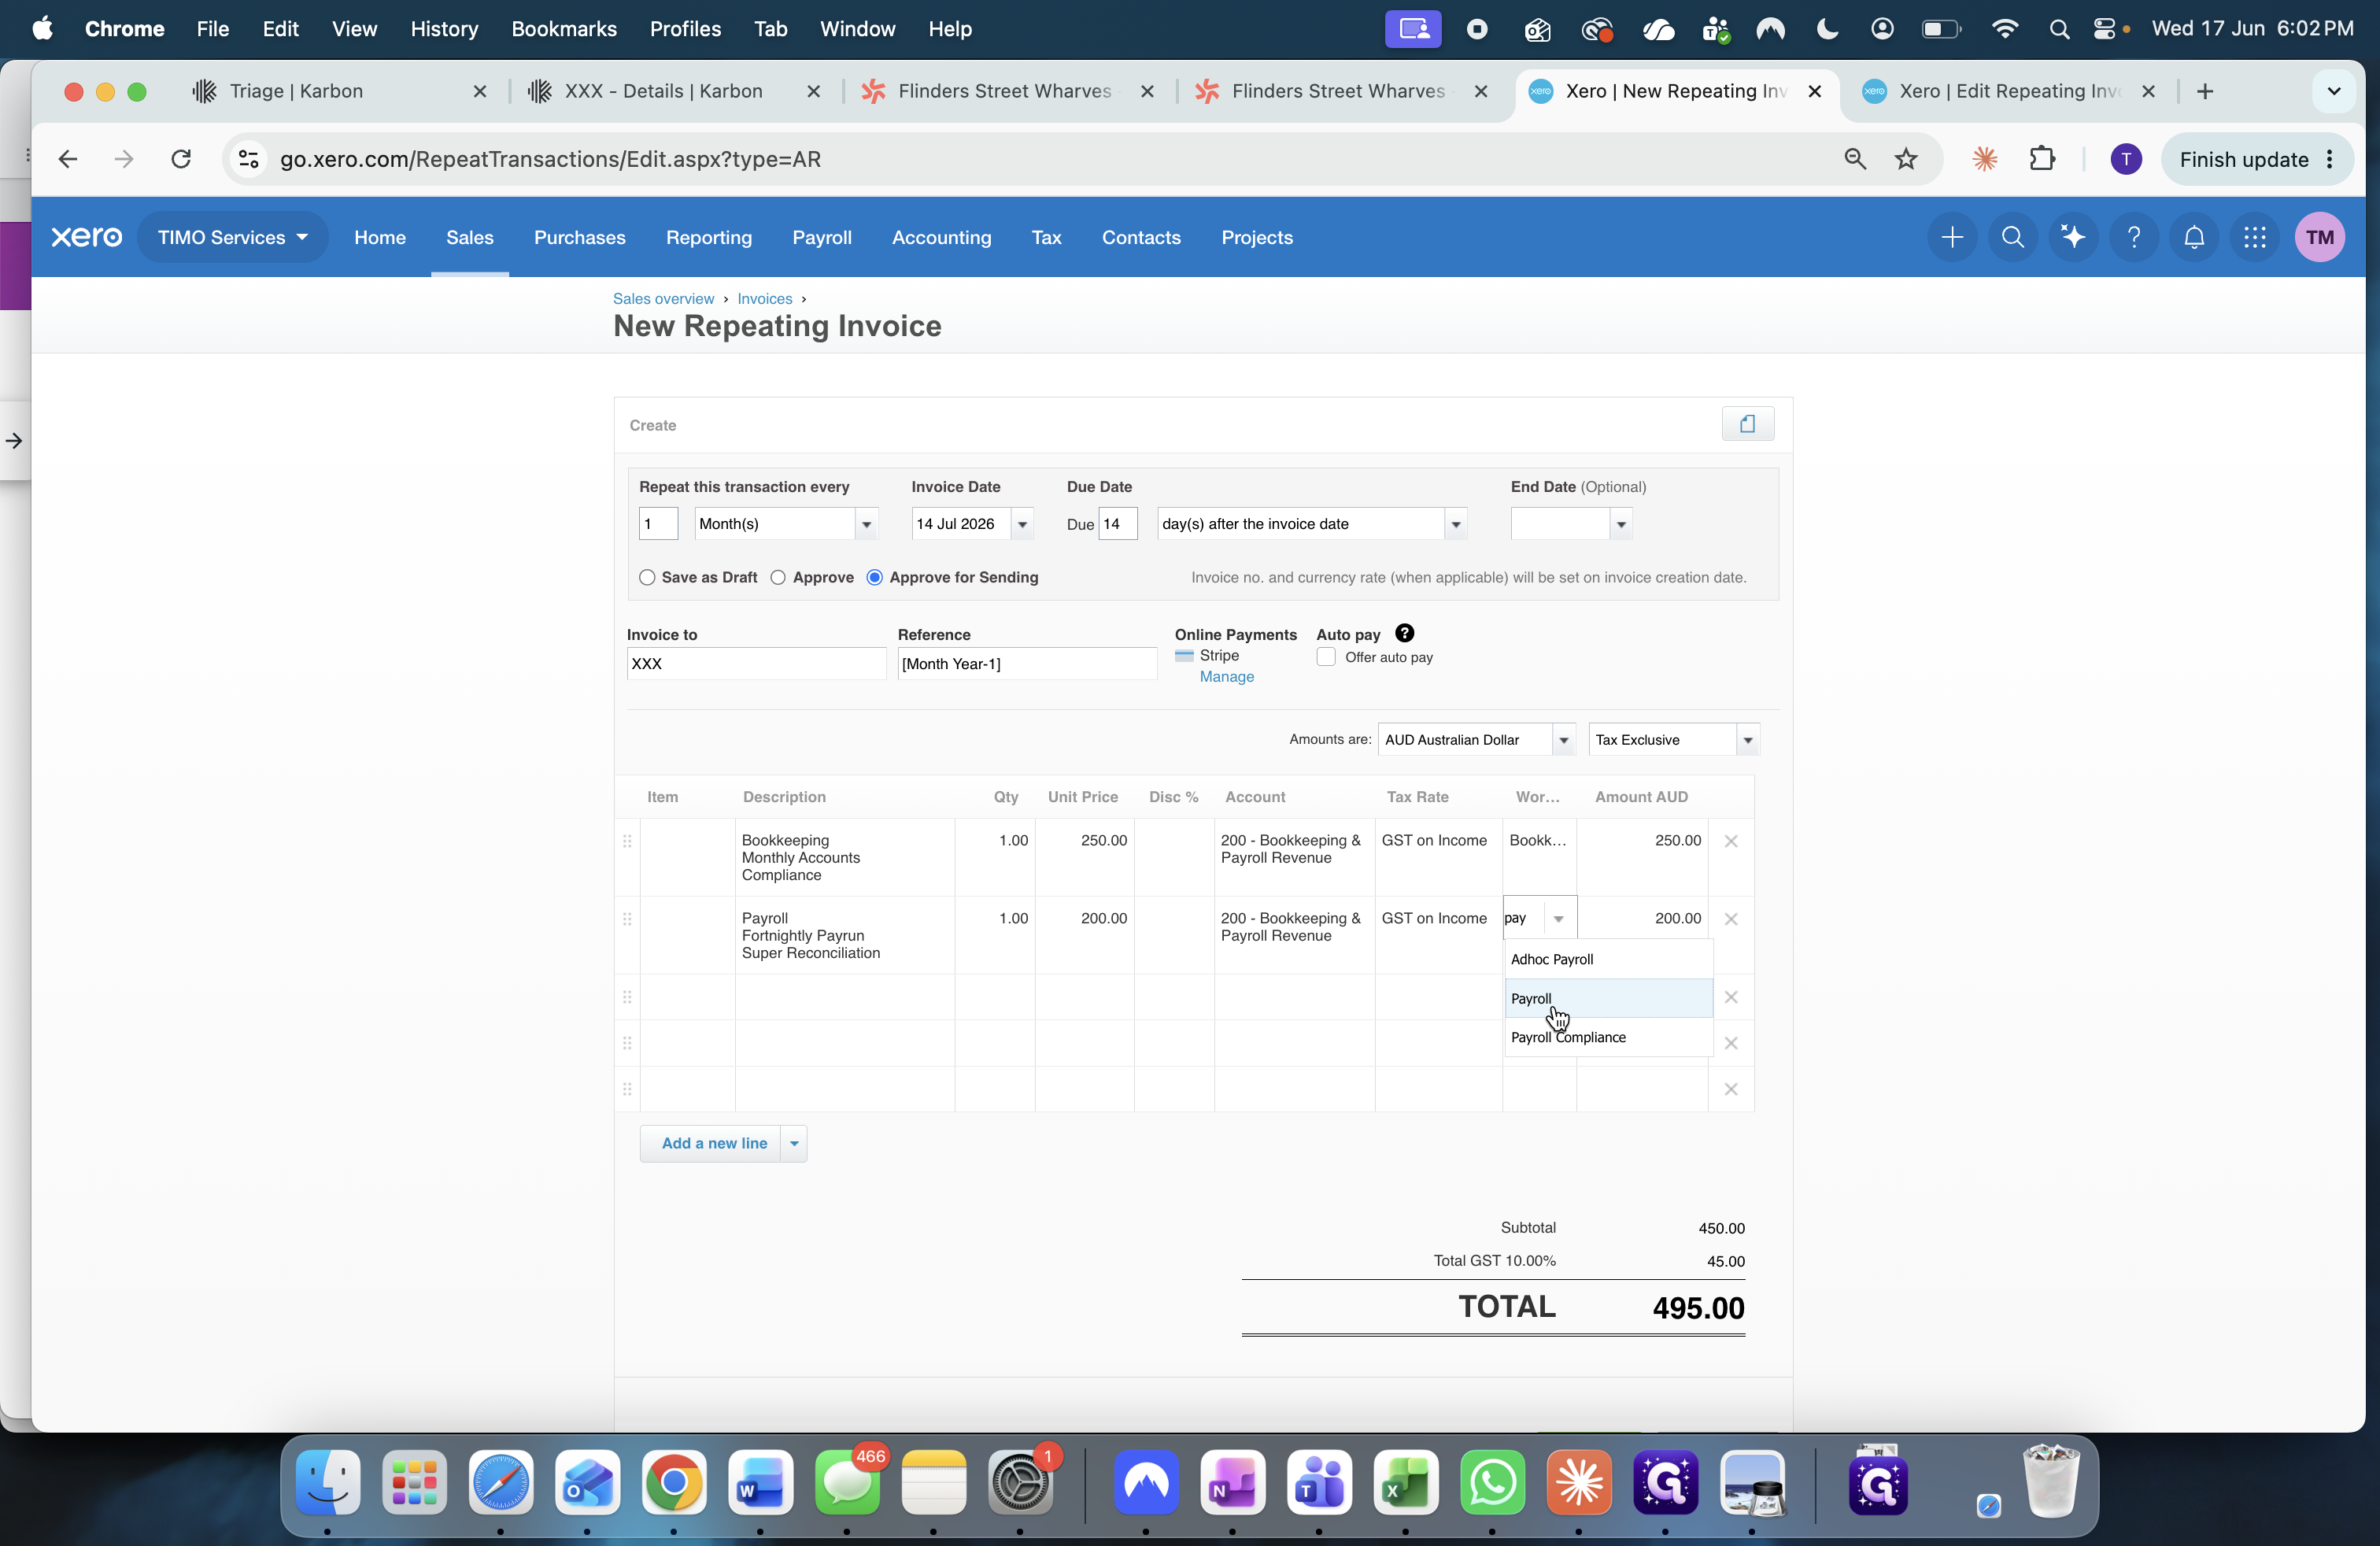Open the Contacts menu in Xero
Image resolution: width=2380 pixels, height=1546 pixels.
1141,237
